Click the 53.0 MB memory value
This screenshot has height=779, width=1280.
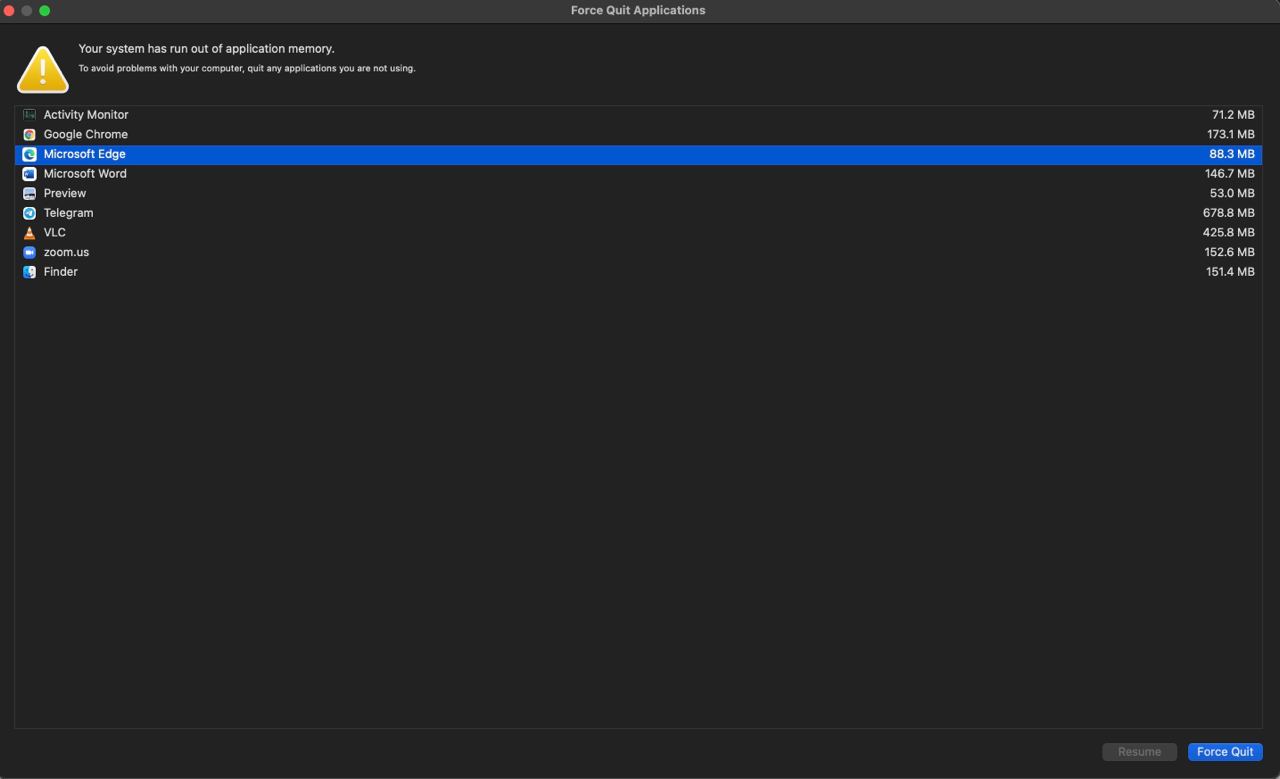point(1232,193)
